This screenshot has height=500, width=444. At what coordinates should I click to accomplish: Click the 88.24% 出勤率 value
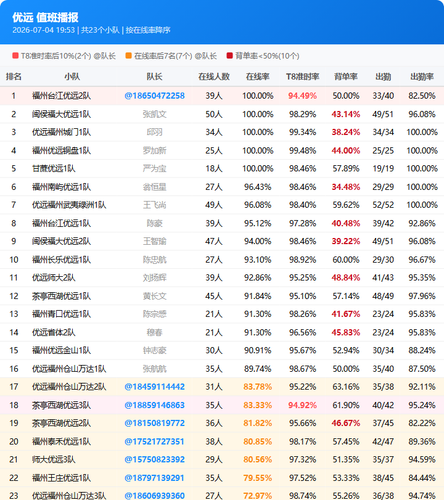click(x=422, y=350)
